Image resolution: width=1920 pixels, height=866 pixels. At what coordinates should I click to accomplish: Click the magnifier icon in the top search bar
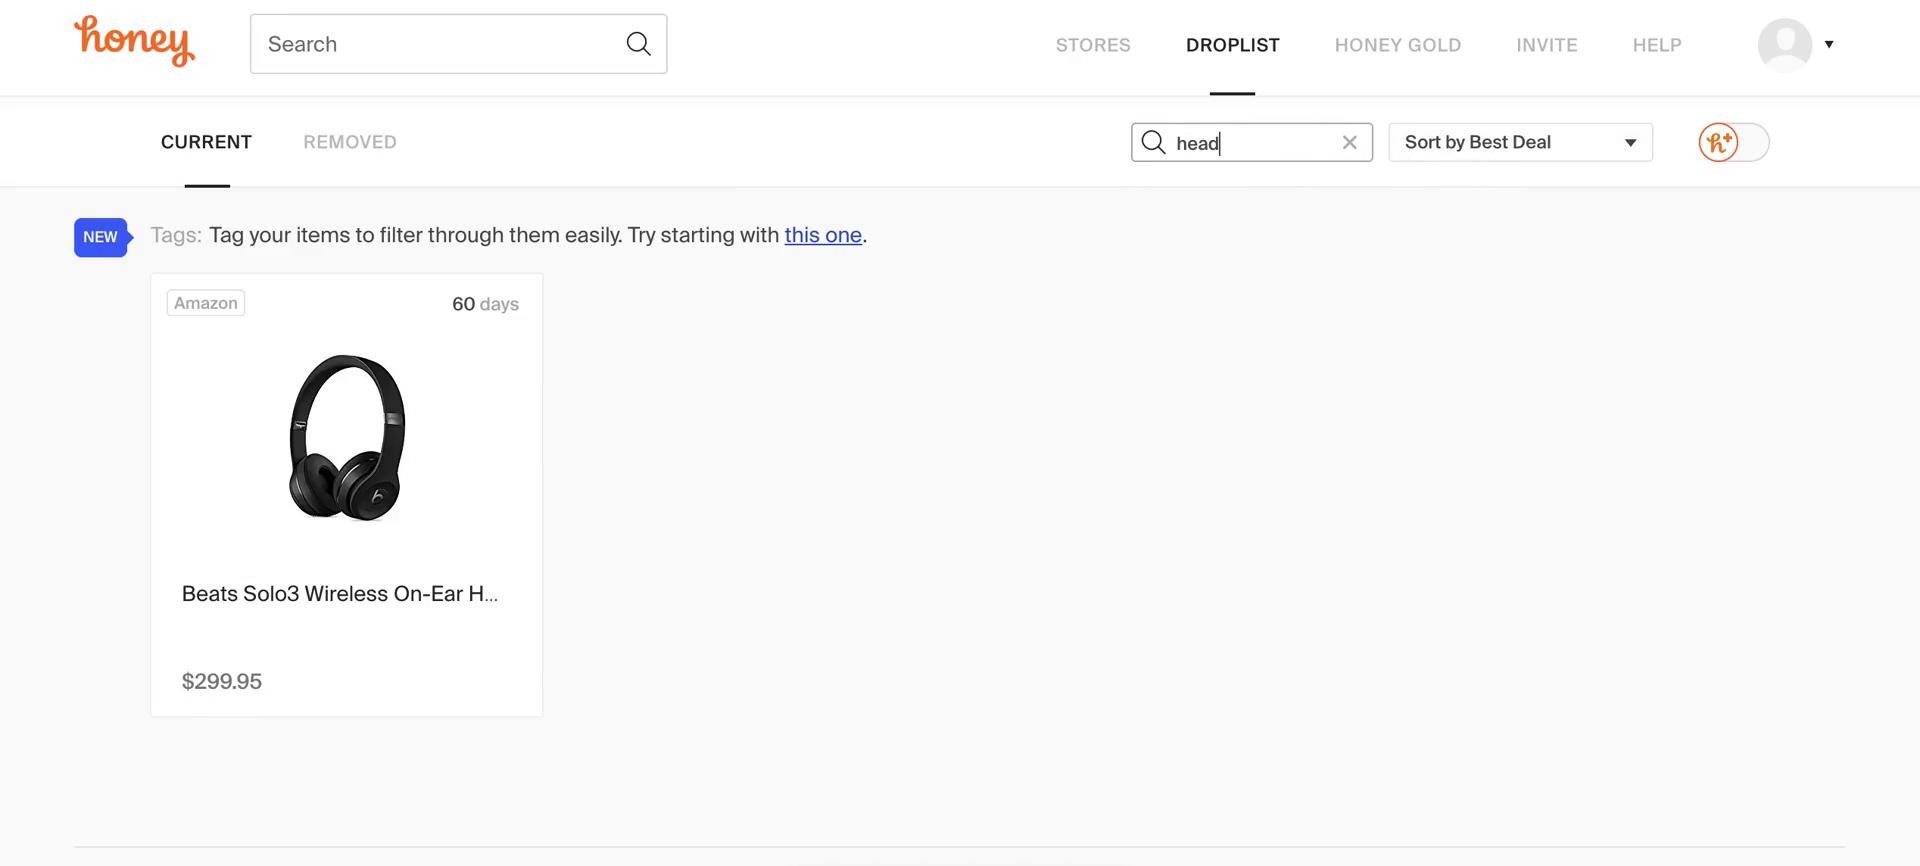(638, 44)
